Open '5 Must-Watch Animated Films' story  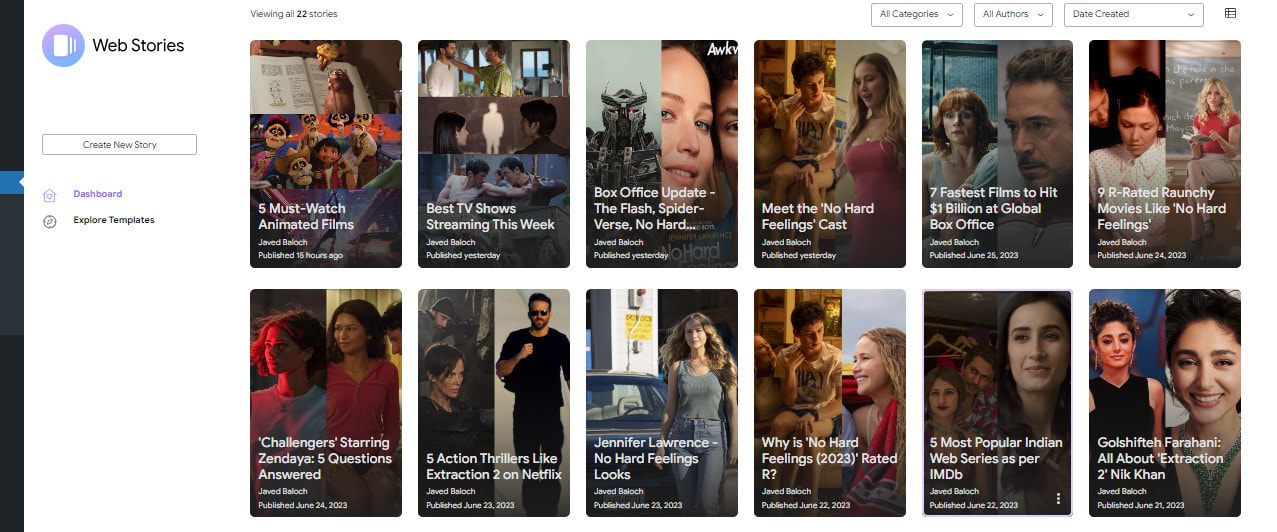click(x=326, y=154)
